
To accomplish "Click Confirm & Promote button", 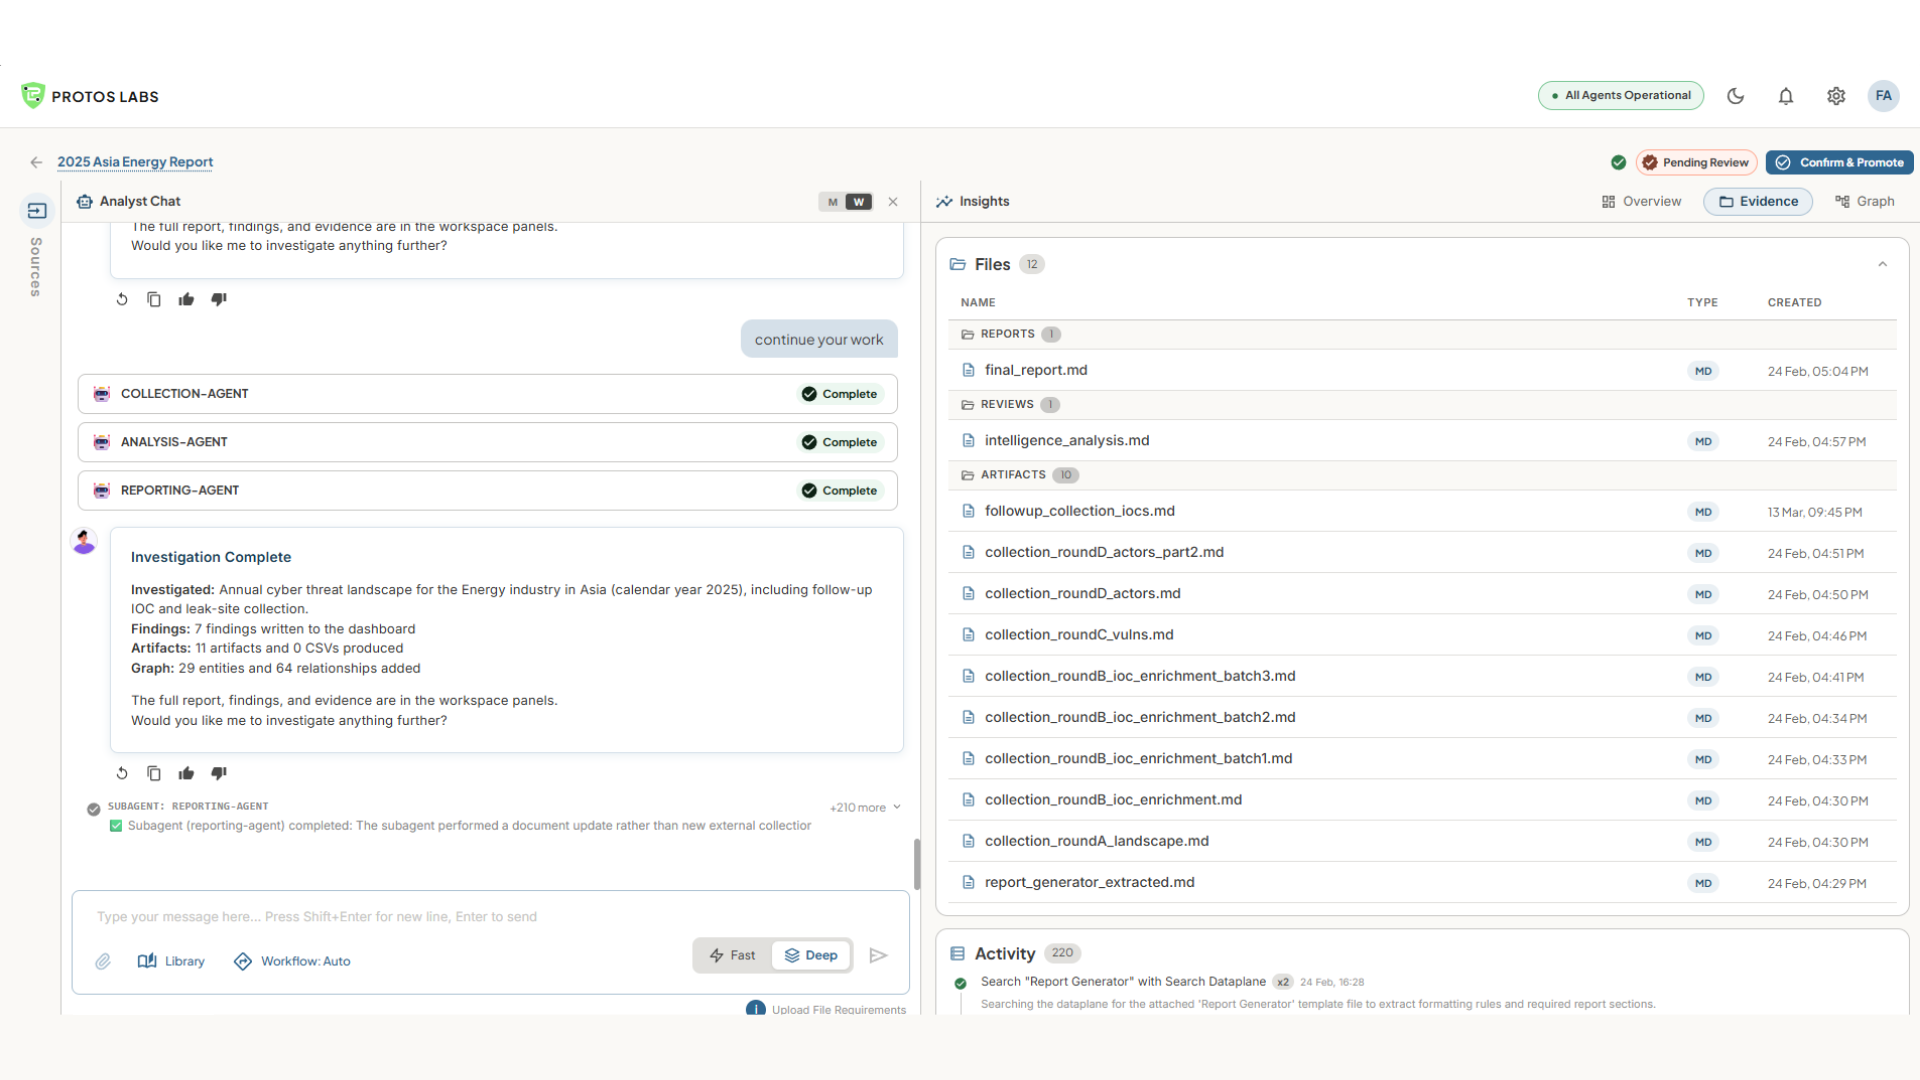I will (x=1839, y=162).
